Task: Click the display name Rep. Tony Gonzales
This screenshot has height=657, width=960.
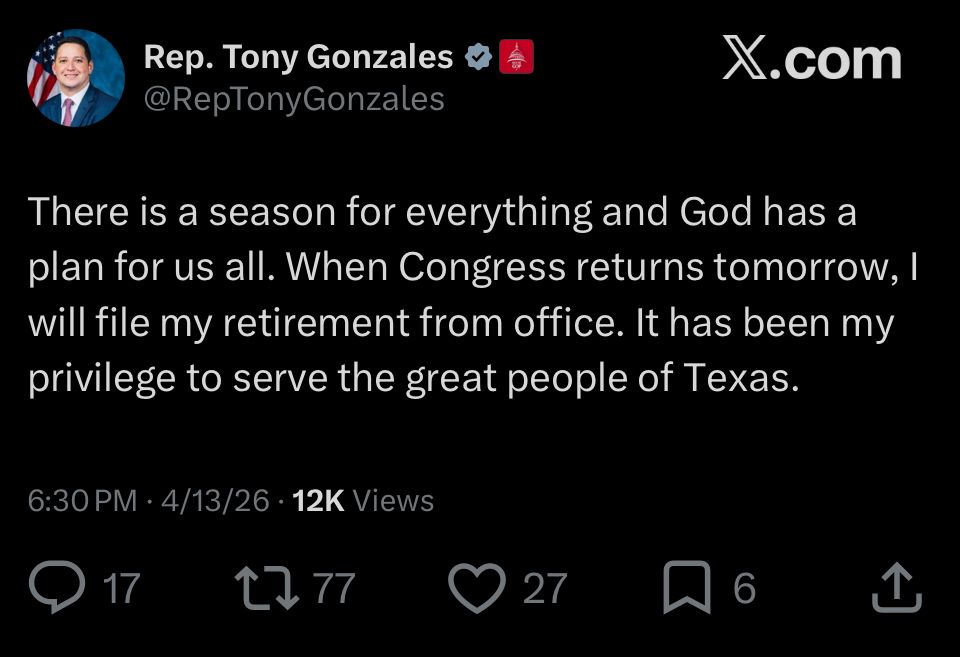Action: point(298,58)
